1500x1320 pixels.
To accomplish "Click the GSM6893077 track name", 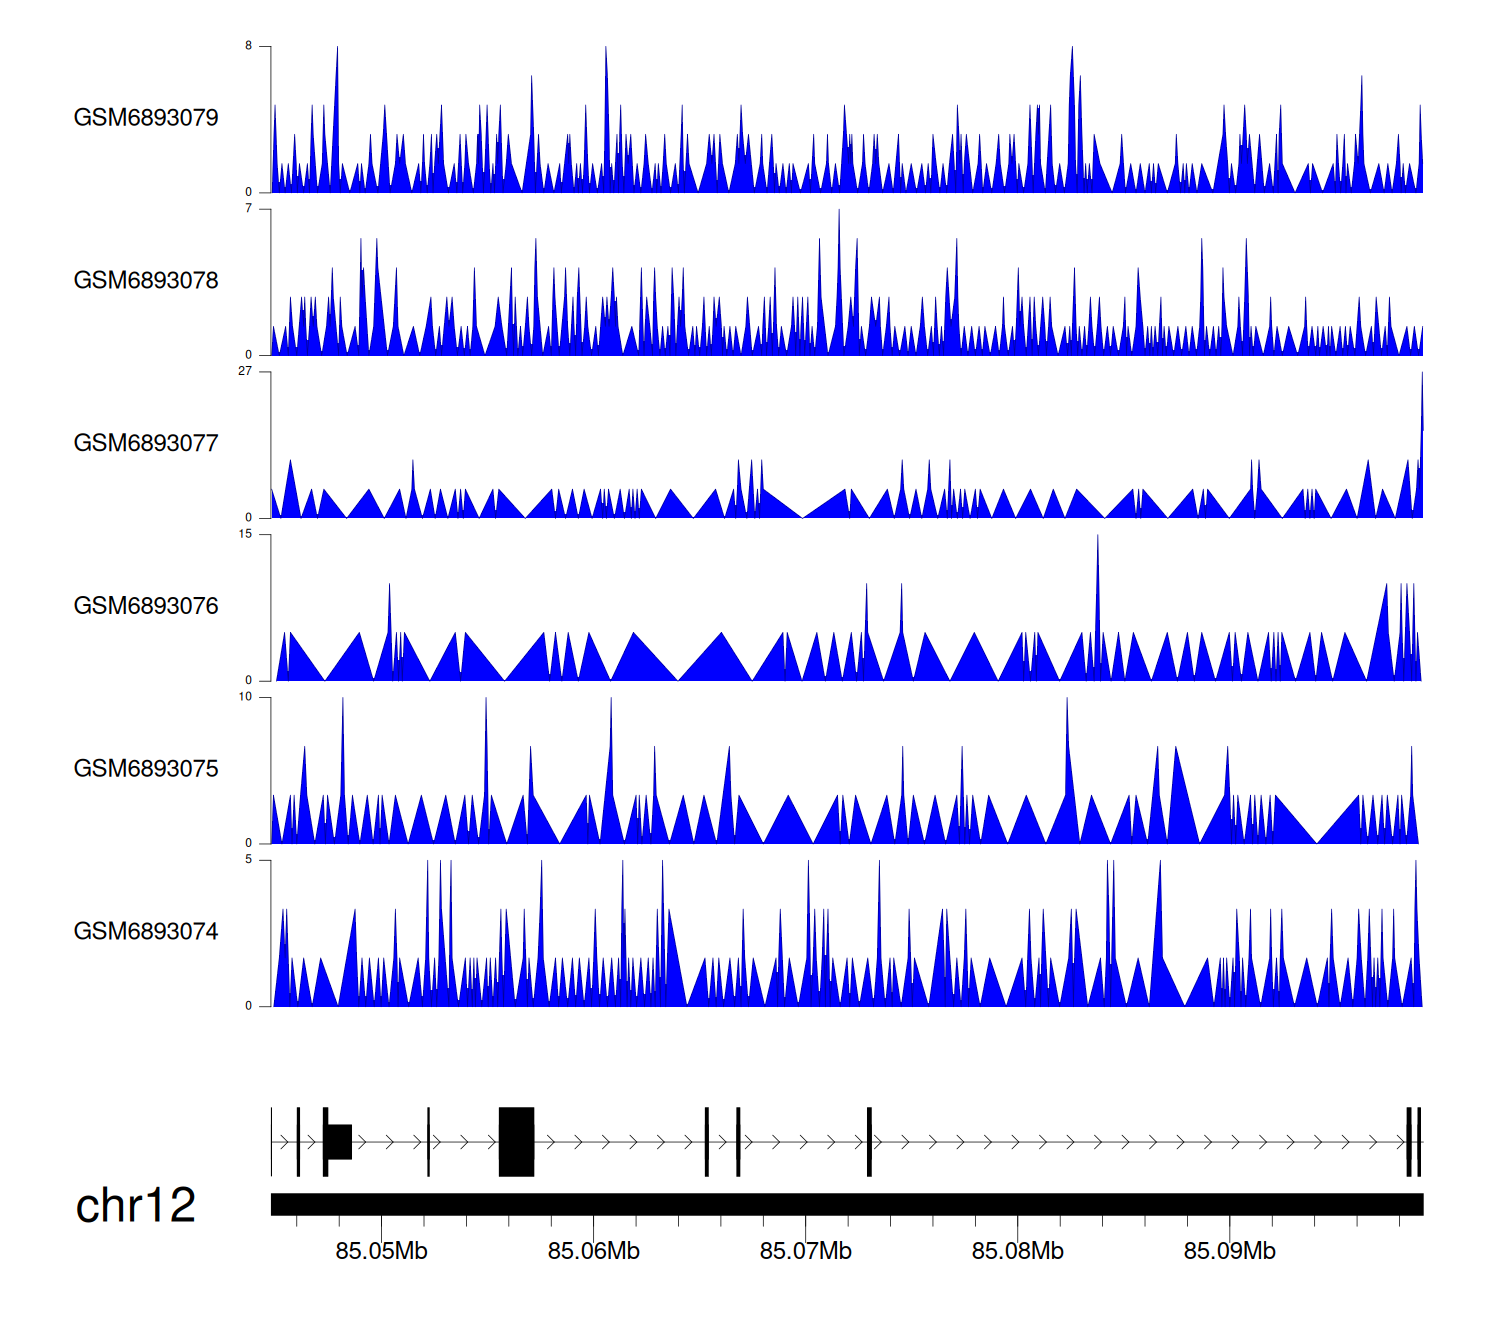I will click(x=146, y=444).
